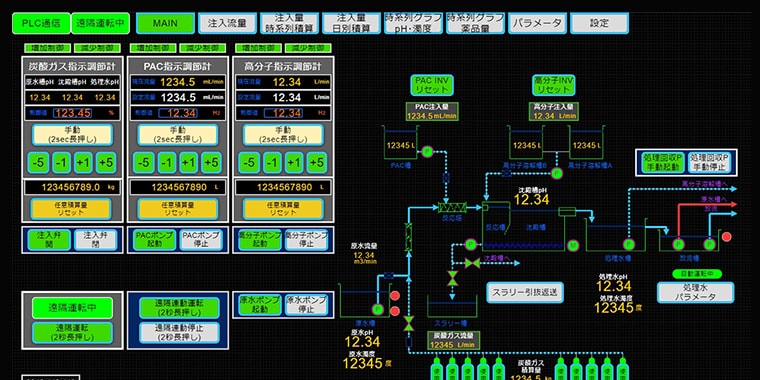Image resolution: width=760 pixels, height=380 pixels.
Task: Toggle 増加制御 above 炭酸ガス指示調節計
Action: click(47, 48)
